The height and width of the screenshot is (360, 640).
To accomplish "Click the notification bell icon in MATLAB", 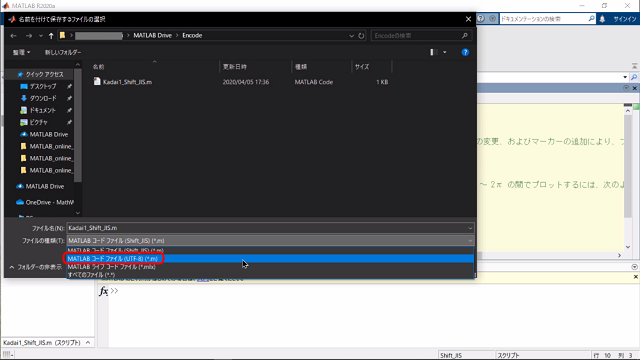I will tap(602, 19).
